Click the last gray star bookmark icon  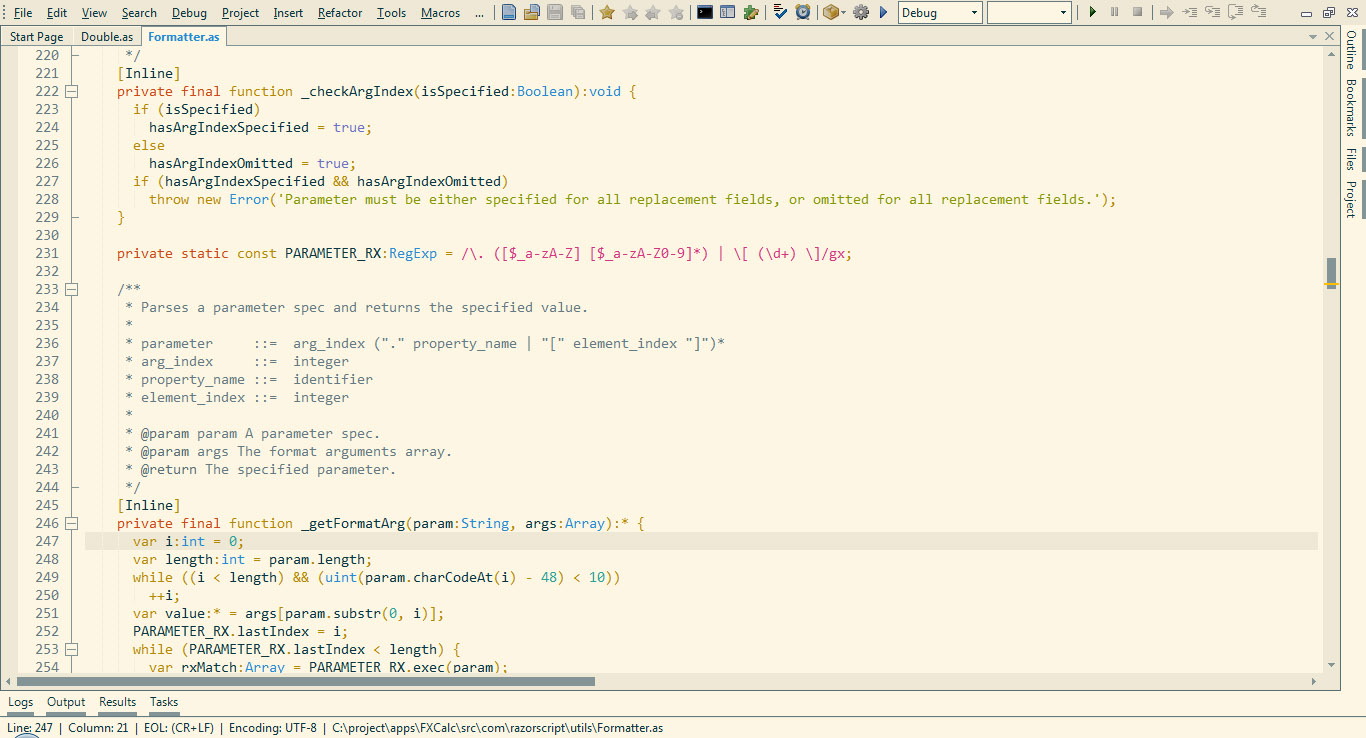(x=676, y=13)
